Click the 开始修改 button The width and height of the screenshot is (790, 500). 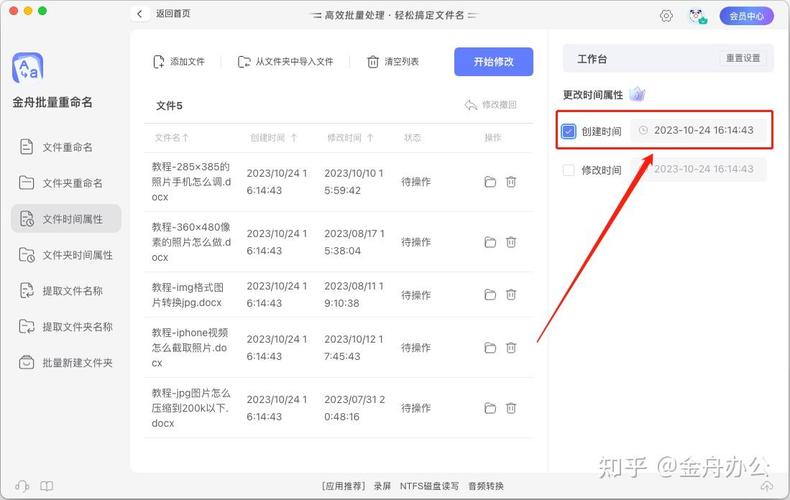tap(493, 61)
